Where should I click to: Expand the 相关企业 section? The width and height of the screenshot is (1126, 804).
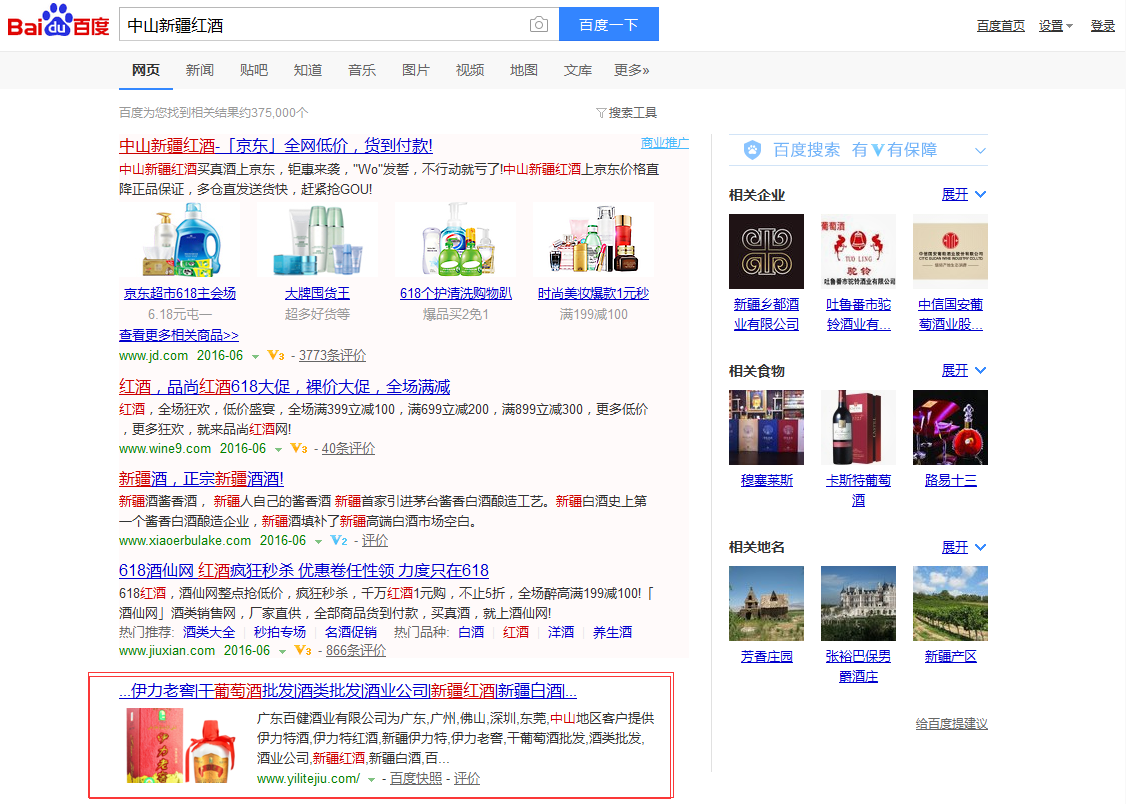[964, 195]
